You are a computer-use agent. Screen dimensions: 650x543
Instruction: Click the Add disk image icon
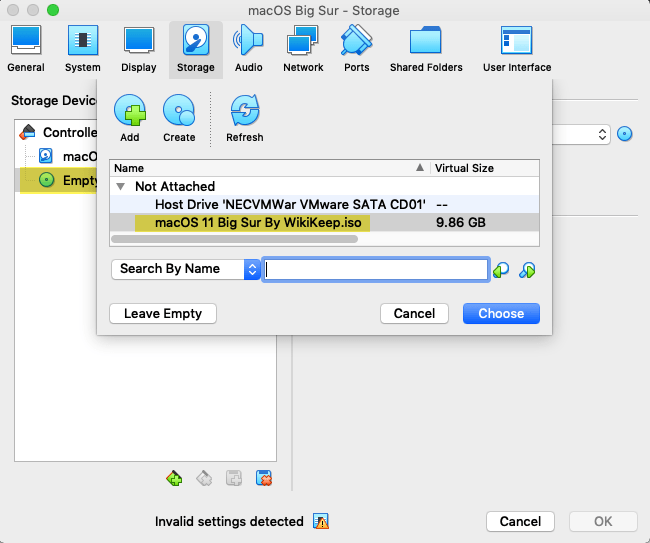129,110
